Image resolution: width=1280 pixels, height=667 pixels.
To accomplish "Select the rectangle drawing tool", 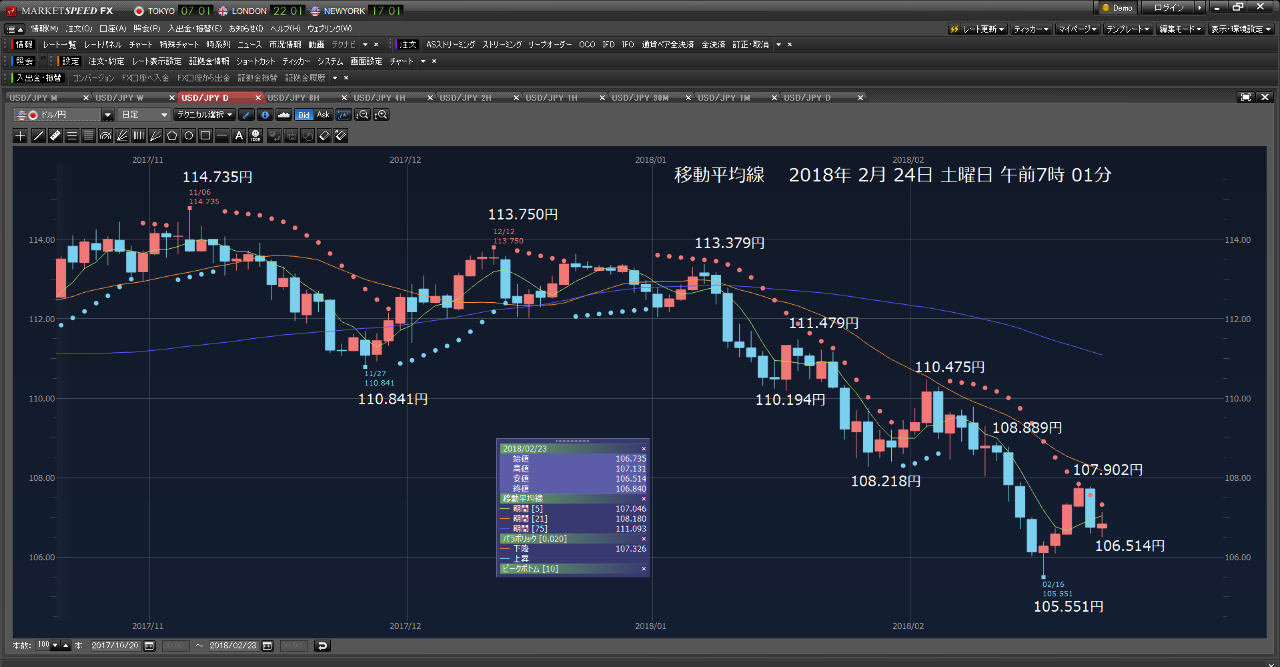I will pyautogui.click(x=204, y=135).
